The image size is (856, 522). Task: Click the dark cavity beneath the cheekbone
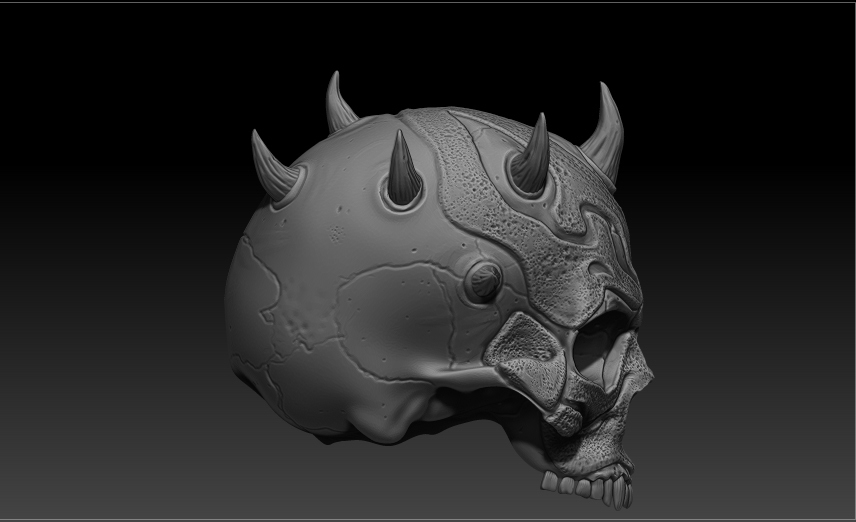point(480,407)
